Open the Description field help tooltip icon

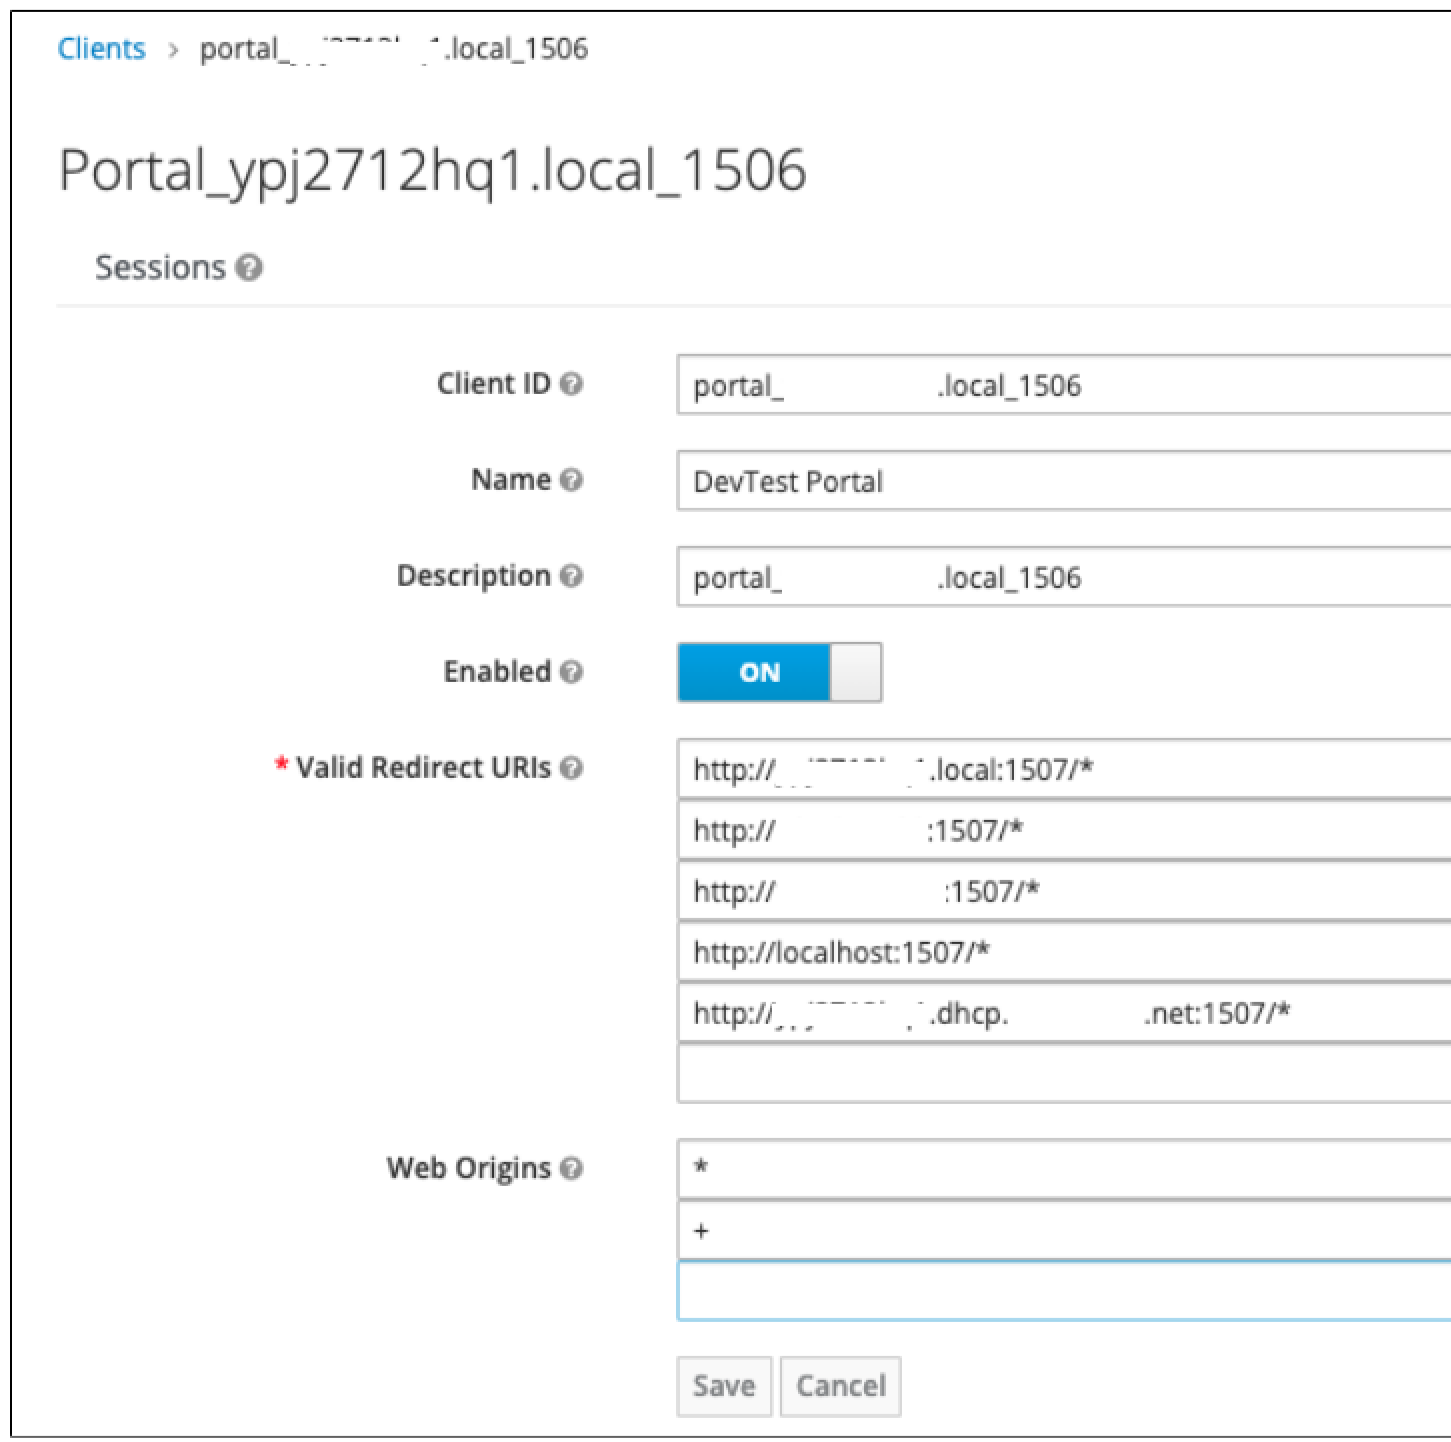[x=571, y=576]
